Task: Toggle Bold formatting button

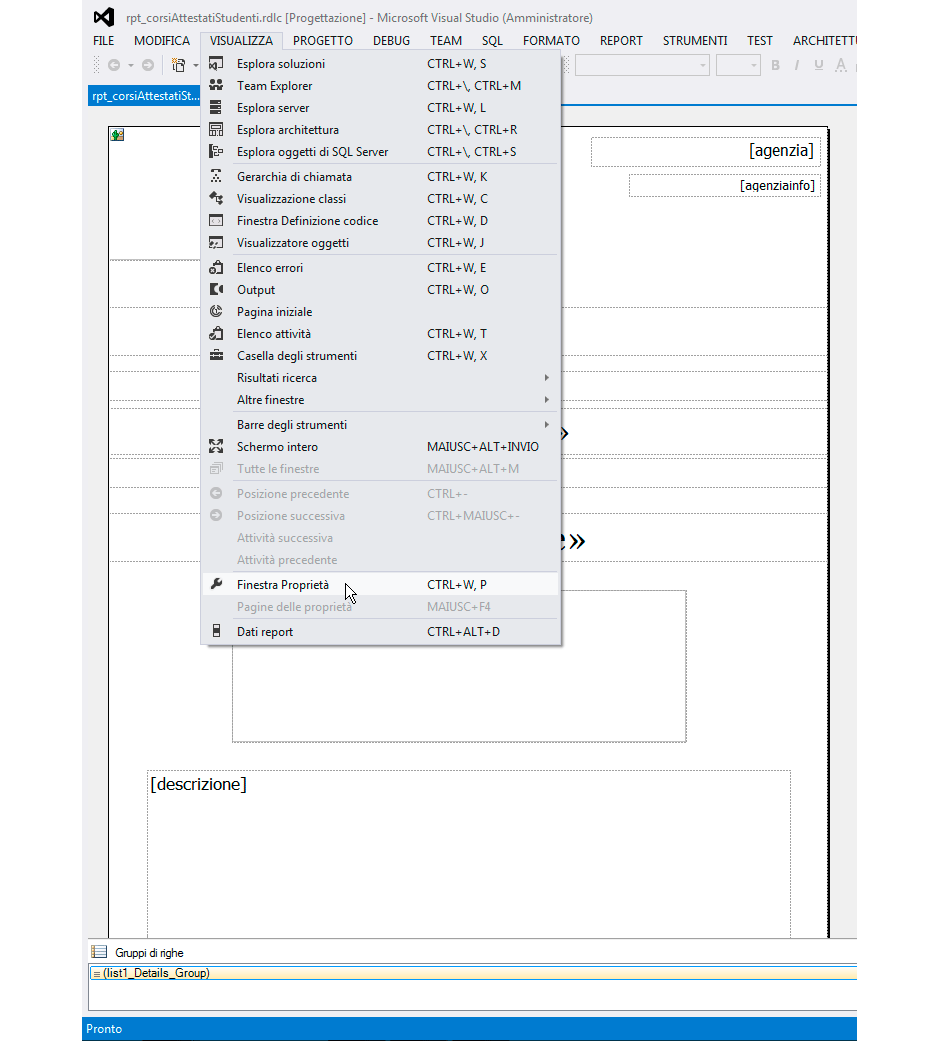Action: coord(775,65)
